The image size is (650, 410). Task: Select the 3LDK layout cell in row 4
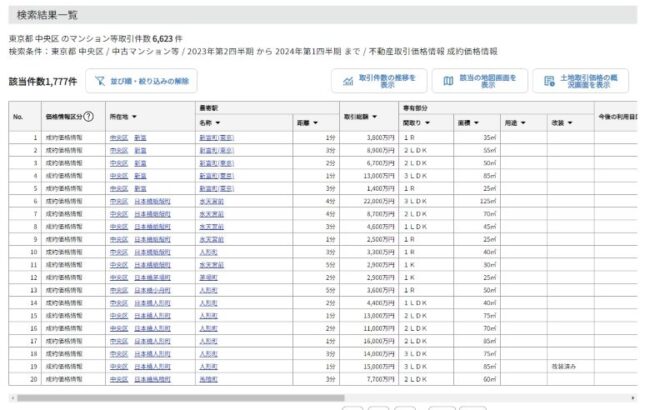pos(426,176)
